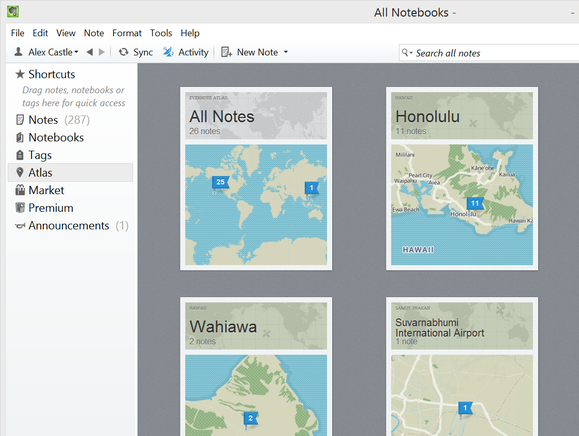Open Notes (287) in the sidebar
Screen dimensions: 579x436
coord(59,120)
